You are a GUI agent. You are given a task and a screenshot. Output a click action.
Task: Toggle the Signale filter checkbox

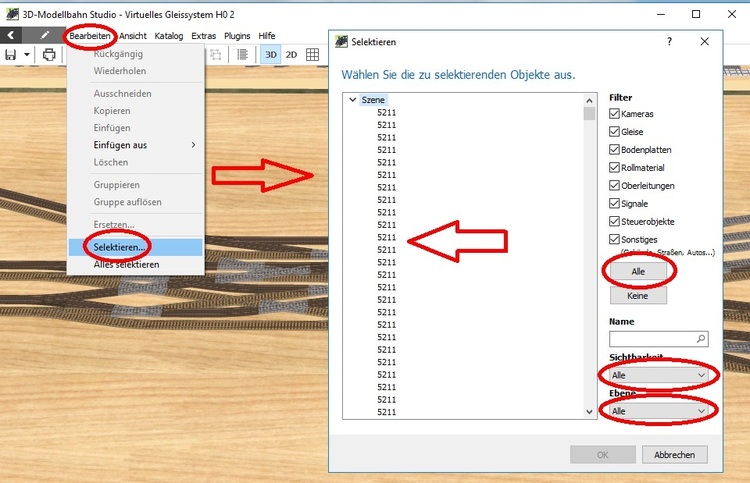tap(615, 203)
